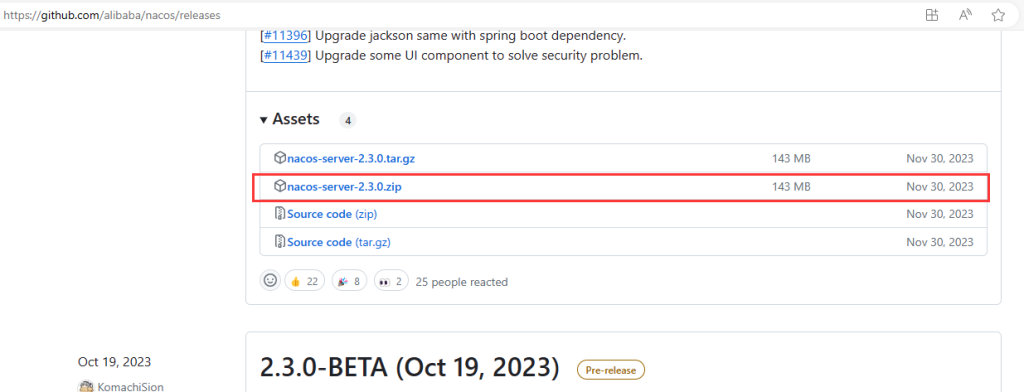
Task: Click the Assets count badge showing 4
Action: [348, 120]
